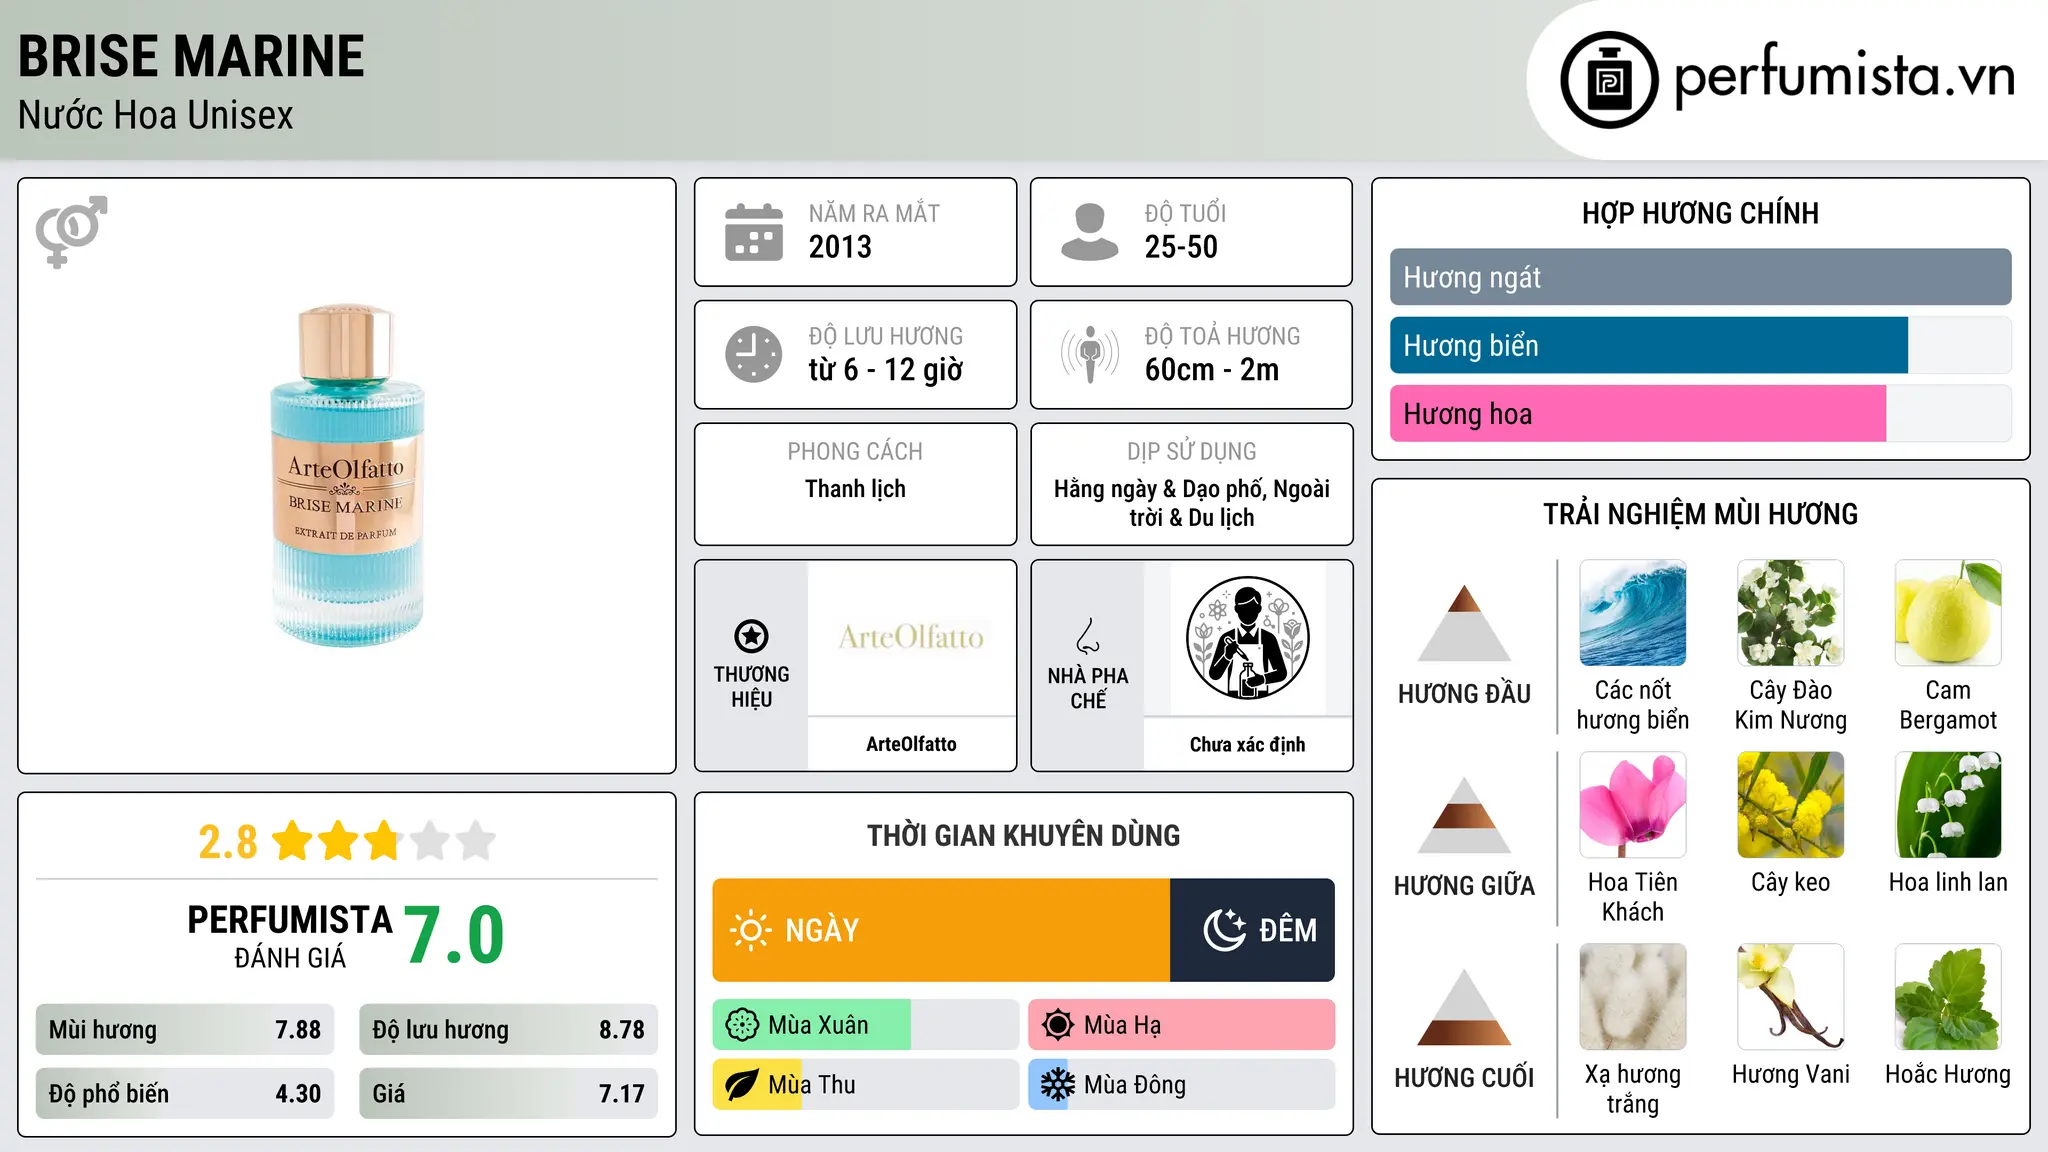This screenshot has width=2048, height=1152.
Task: Click the last grey rating star
Action: (476, 841)
